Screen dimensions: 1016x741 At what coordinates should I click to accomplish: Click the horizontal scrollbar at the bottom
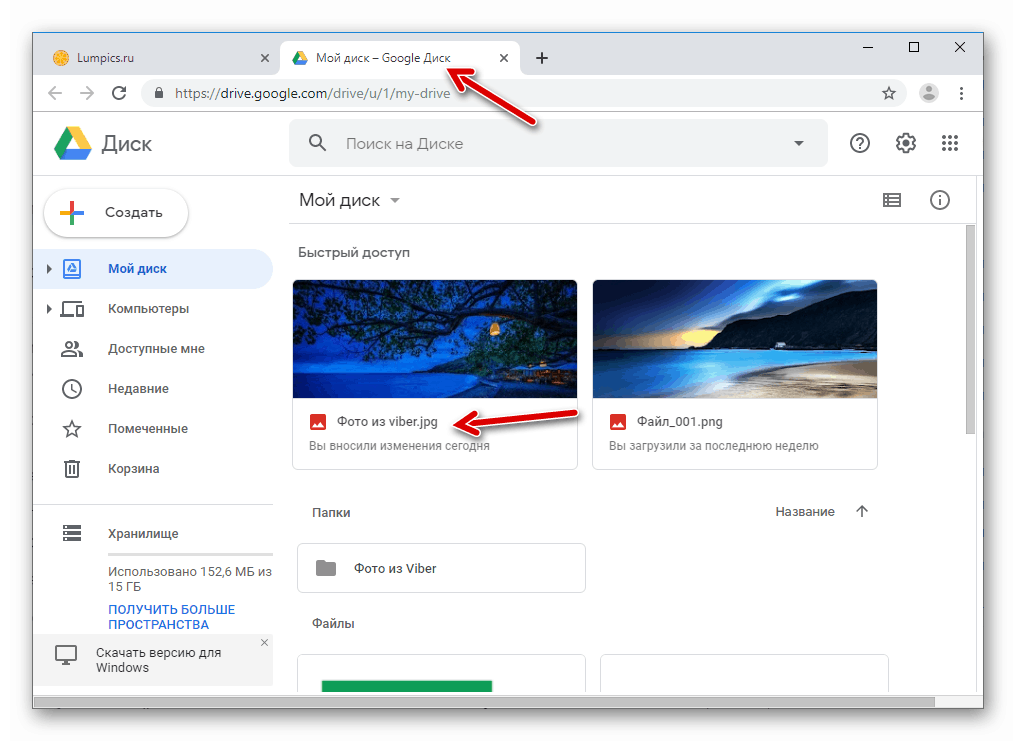[484, 702]
